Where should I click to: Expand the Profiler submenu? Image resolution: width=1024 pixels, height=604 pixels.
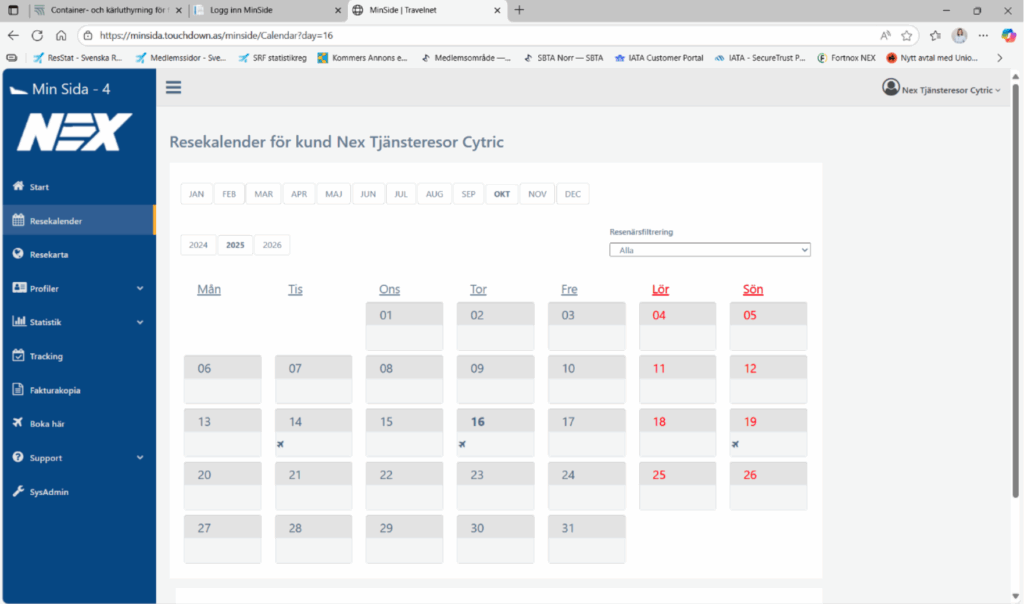[140, 288]
